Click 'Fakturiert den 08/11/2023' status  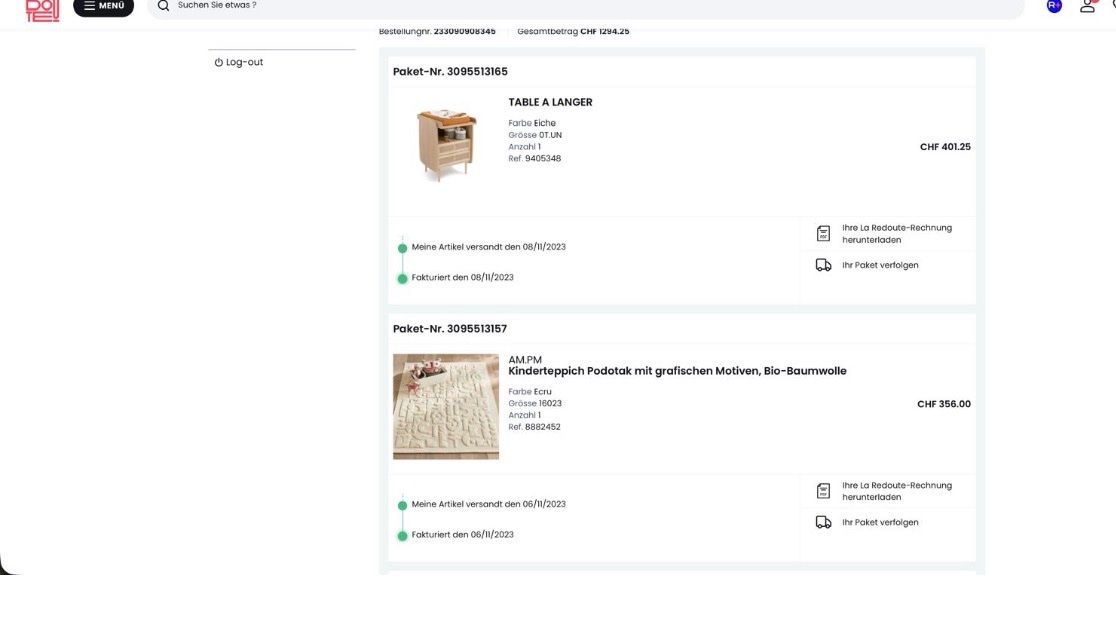point(463,278)
